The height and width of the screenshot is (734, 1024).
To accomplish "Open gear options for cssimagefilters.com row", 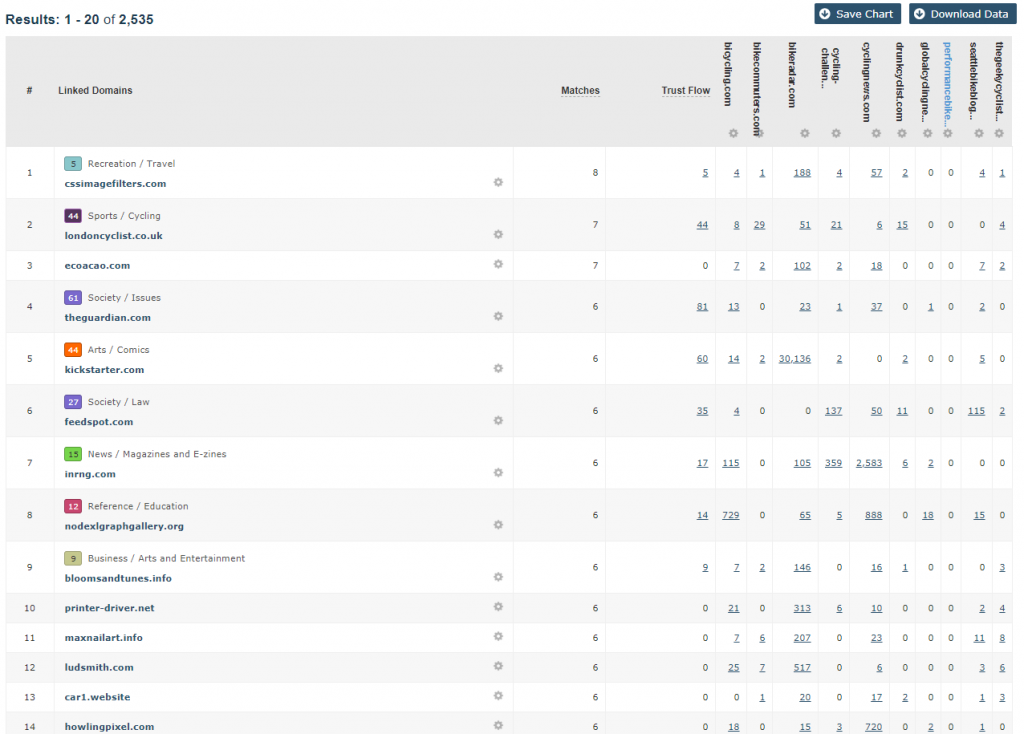I will [x=498, y=182].
